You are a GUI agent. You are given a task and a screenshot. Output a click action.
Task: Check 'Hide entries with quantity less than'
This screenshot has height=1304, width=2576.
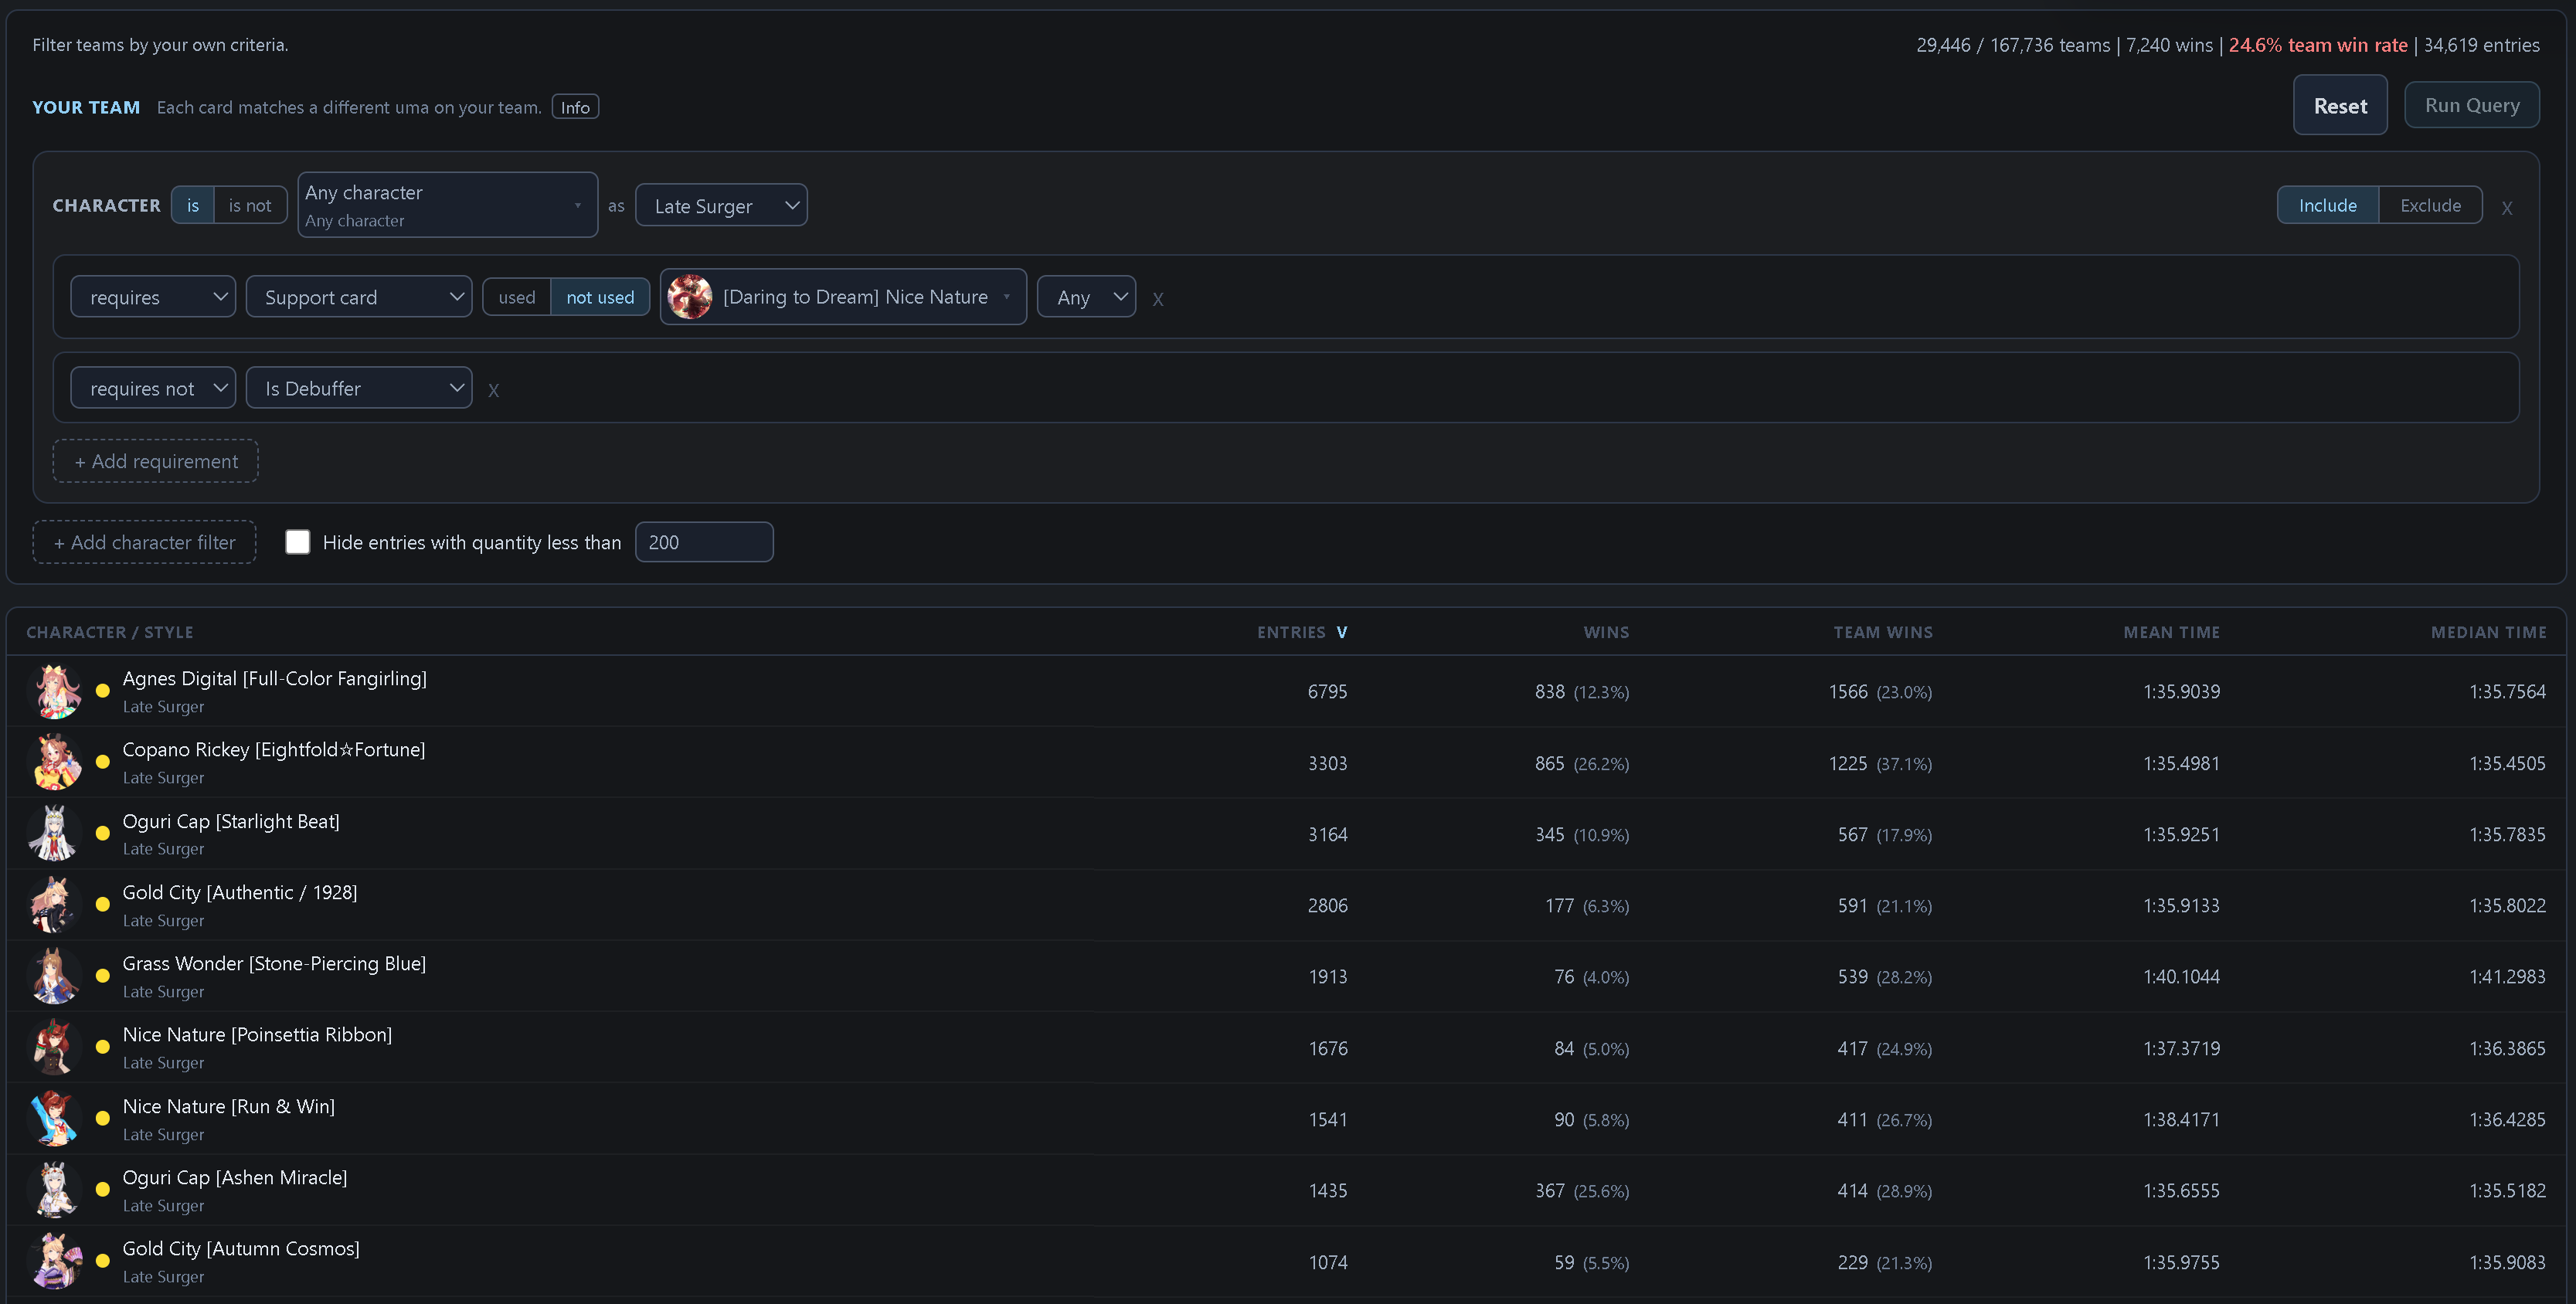298,542
